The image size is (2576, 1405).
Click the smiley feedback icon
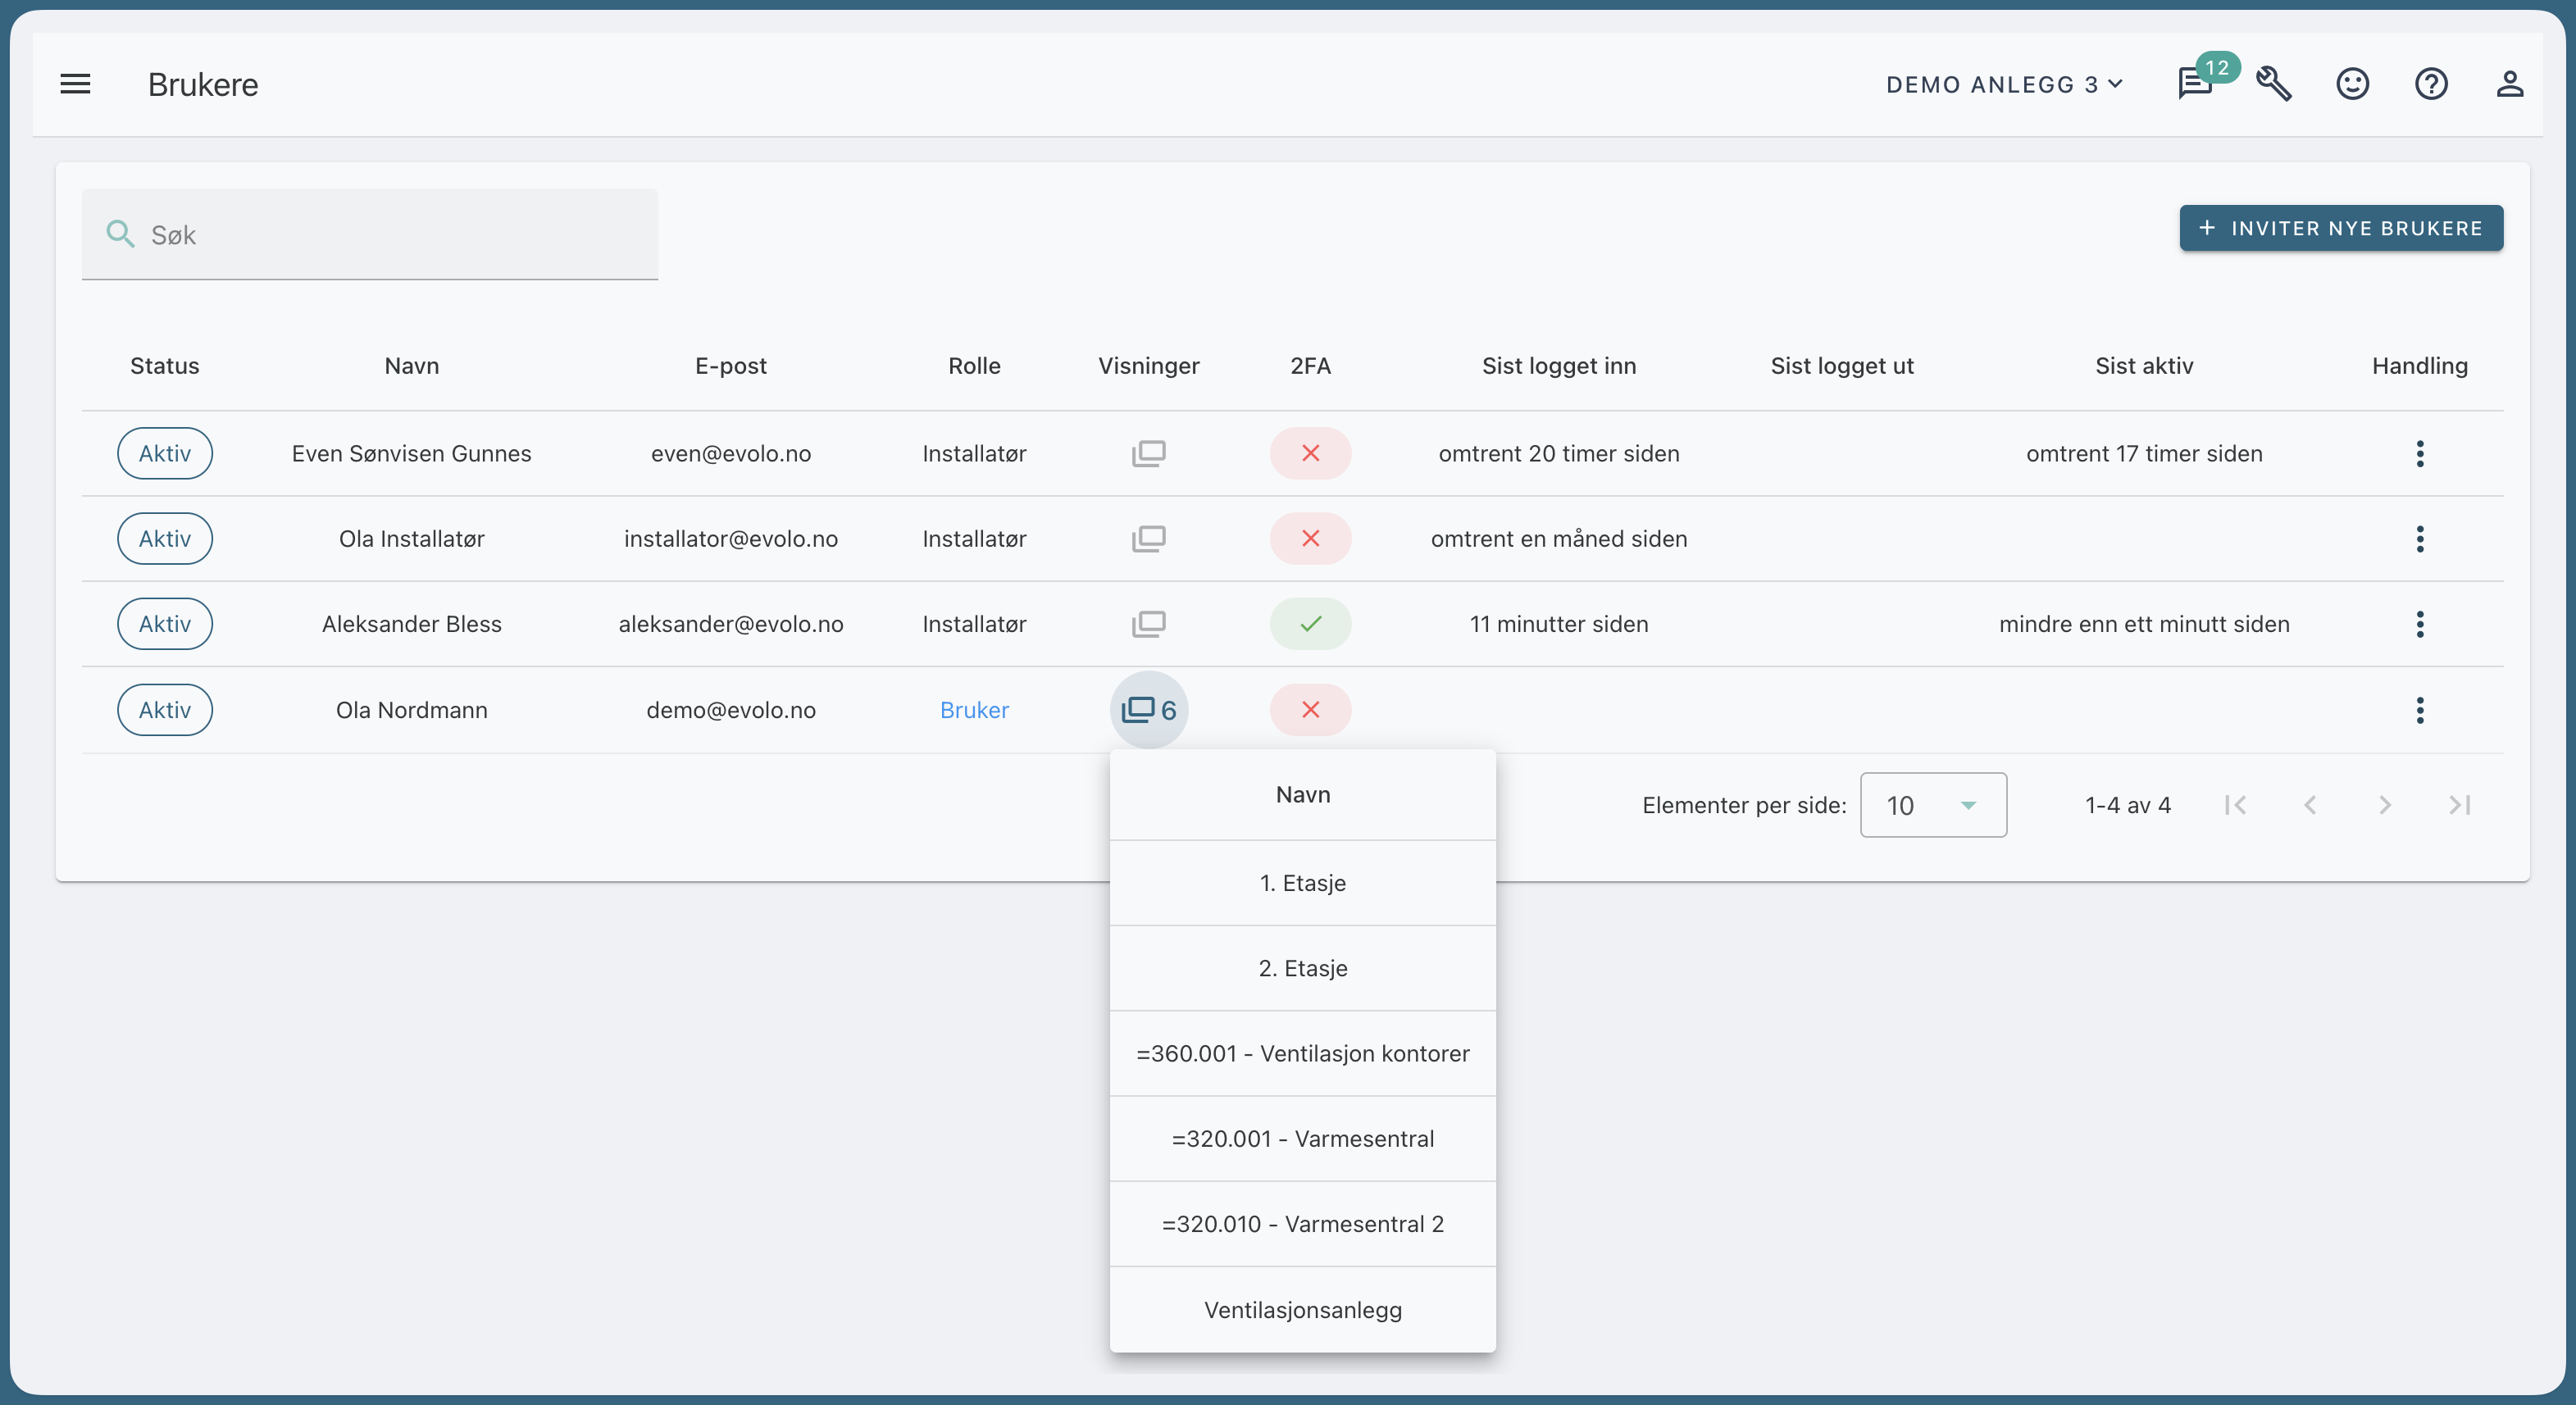tap(2352, 84)
